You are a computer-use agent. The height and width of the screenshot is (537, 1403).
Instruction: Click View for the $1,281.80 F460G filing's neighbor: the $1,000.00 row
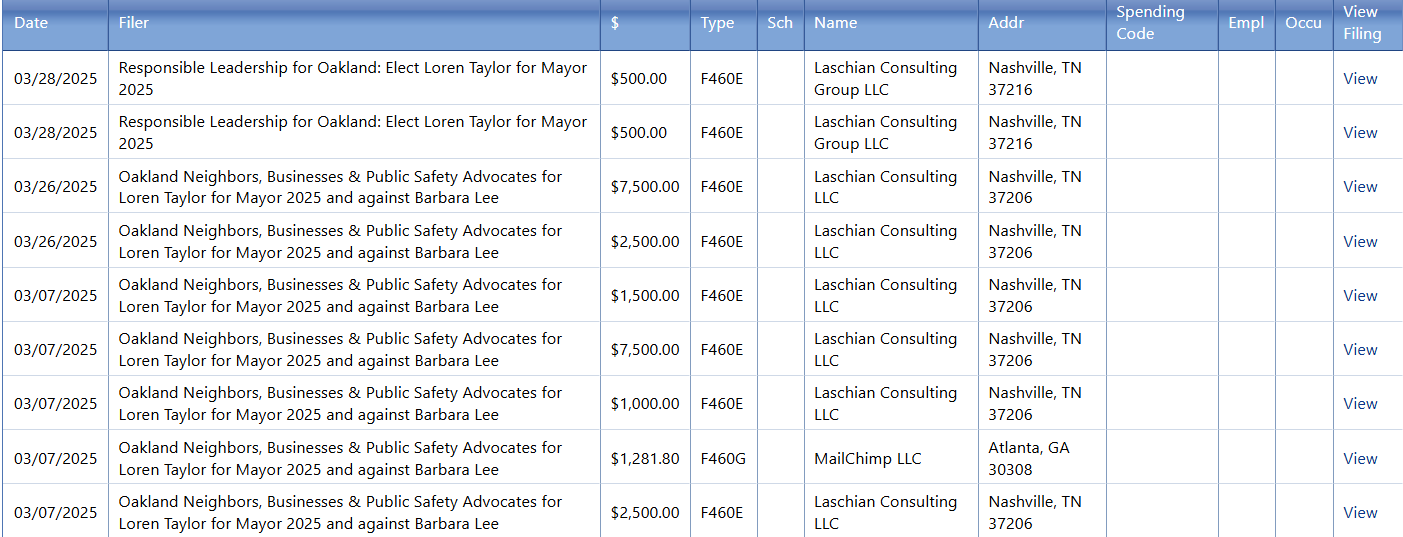coord(1360,404)
